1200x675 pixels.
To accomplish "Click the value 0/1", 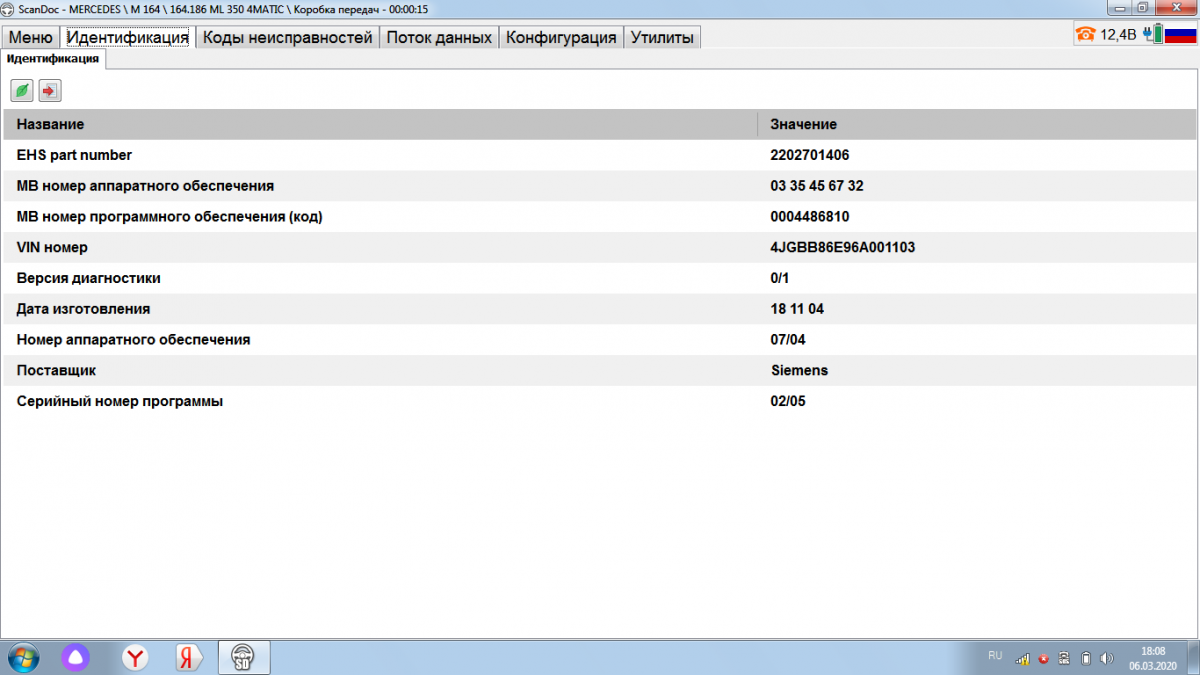I will tap(780, 278).
